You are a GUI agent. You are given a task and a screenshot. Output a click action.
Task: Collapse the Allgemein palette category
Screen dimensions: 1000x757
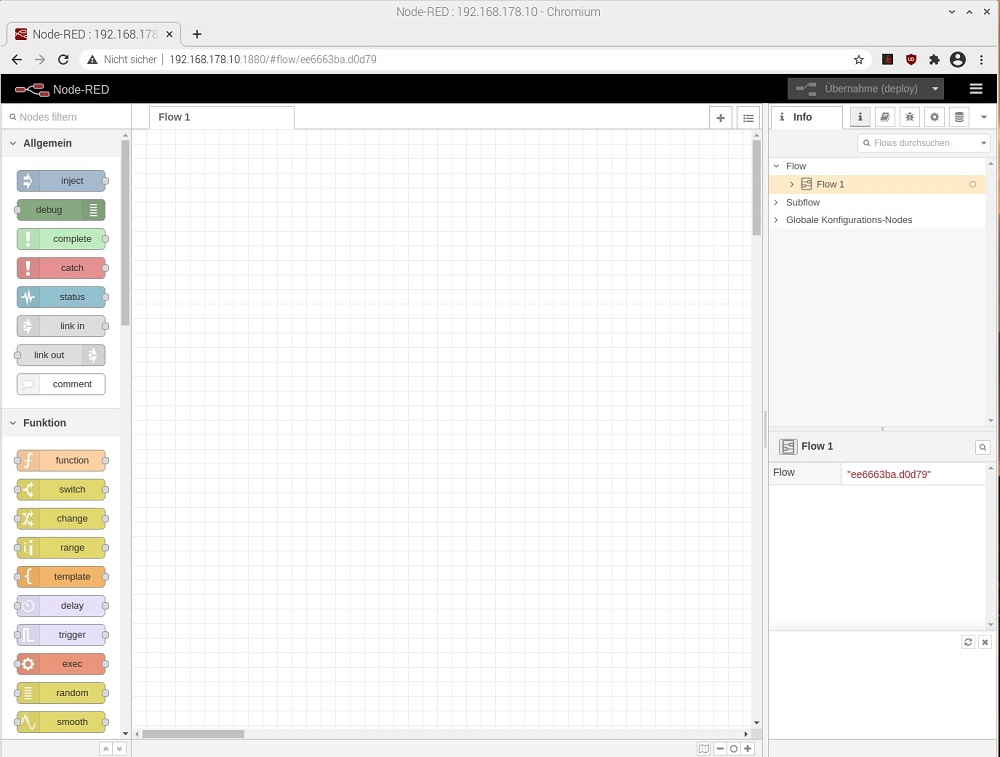pos(13,144)
